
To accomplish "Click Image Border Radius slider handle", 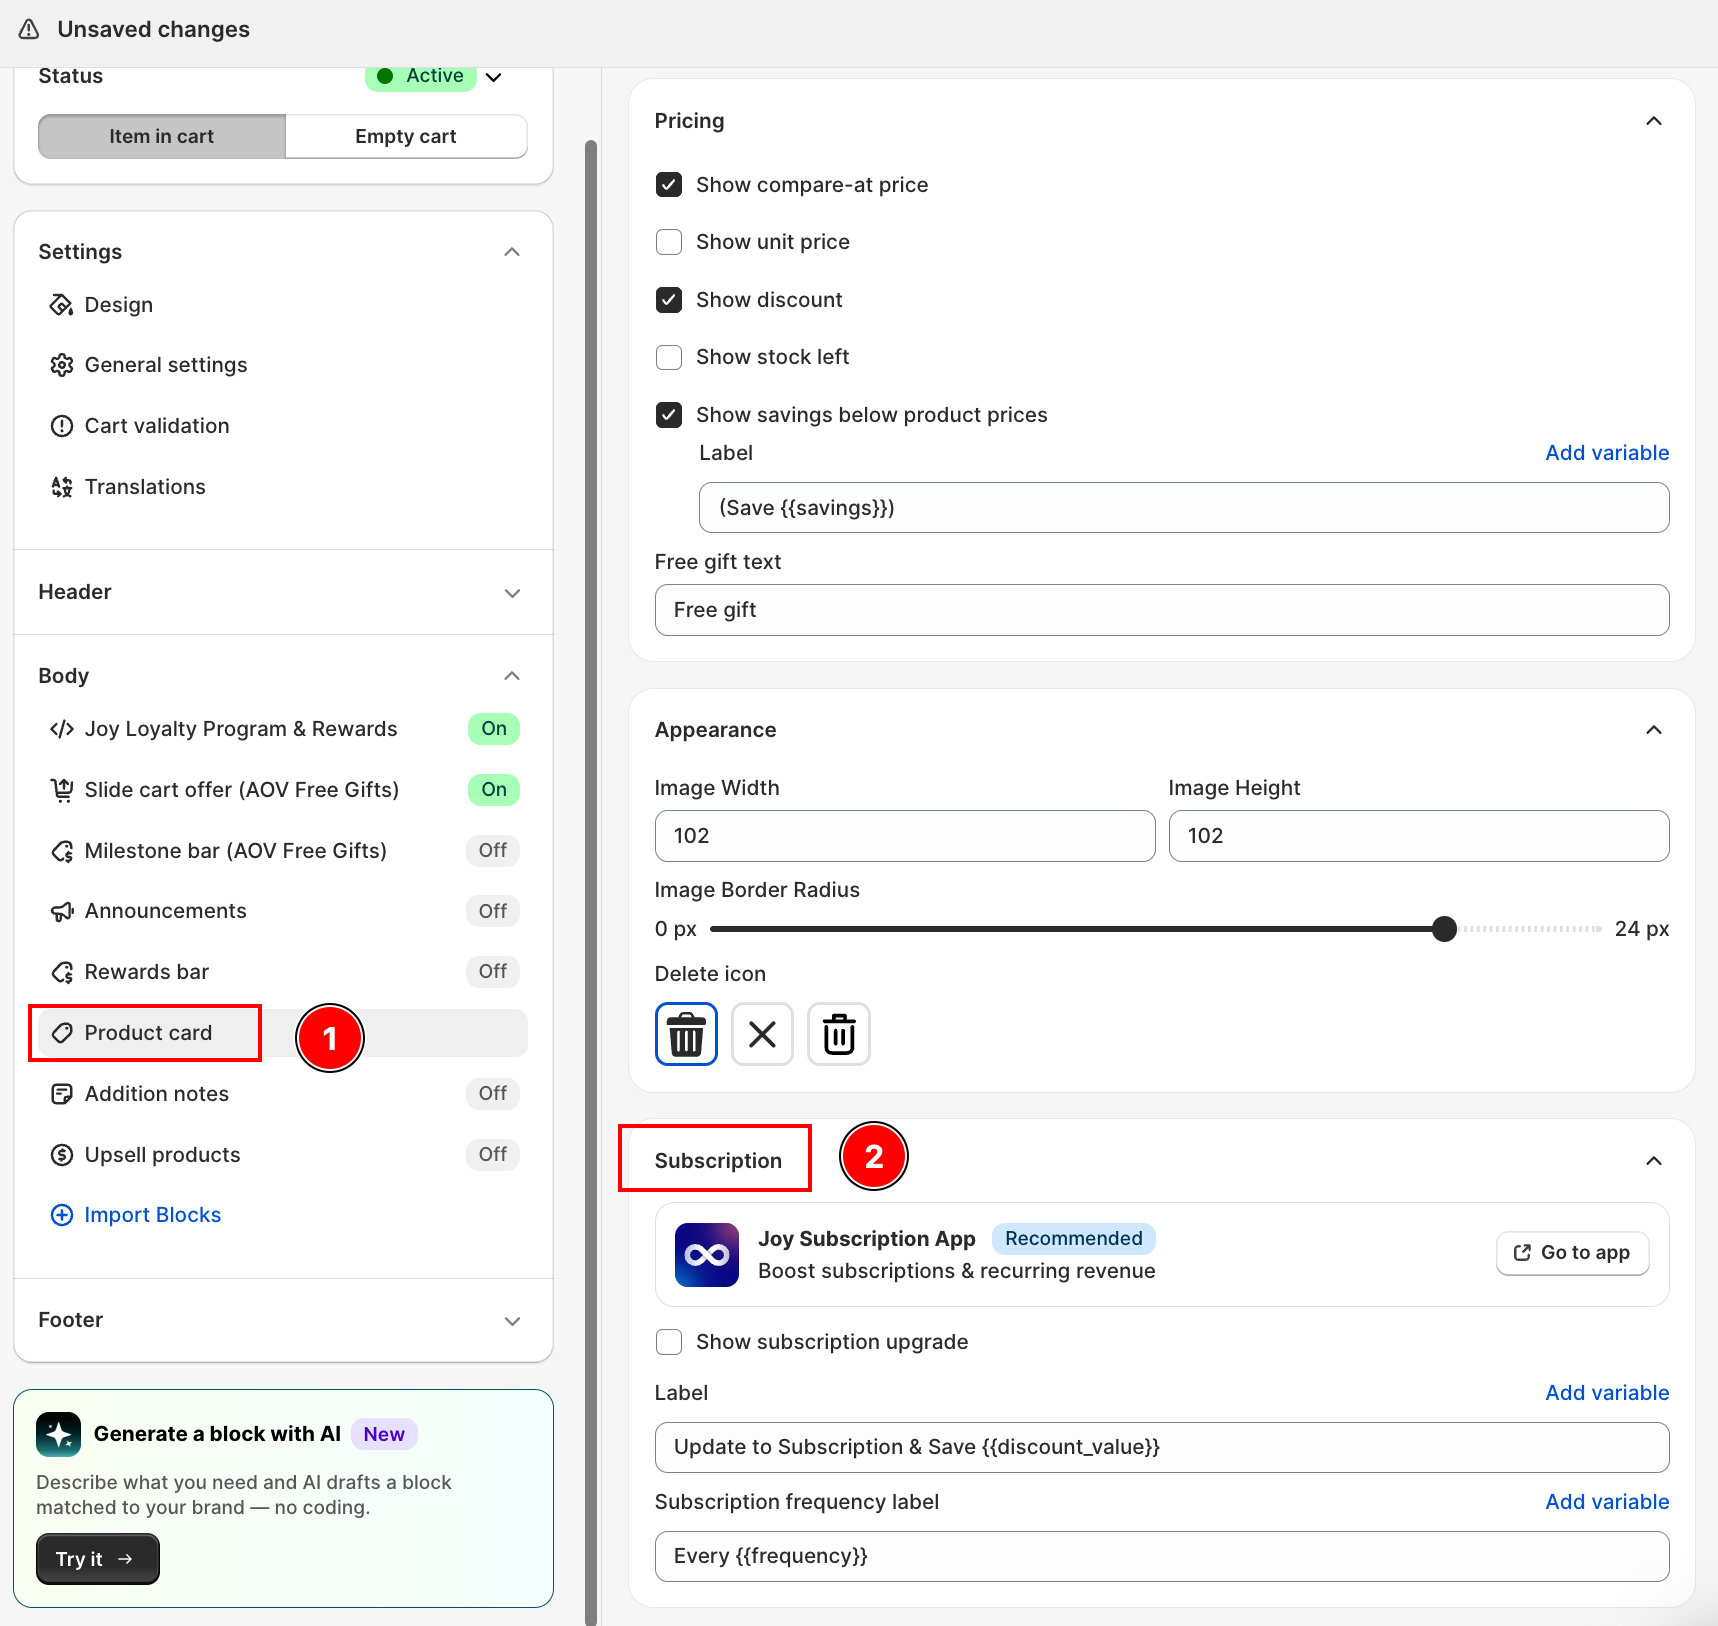I will click(x=1444, y=929).
